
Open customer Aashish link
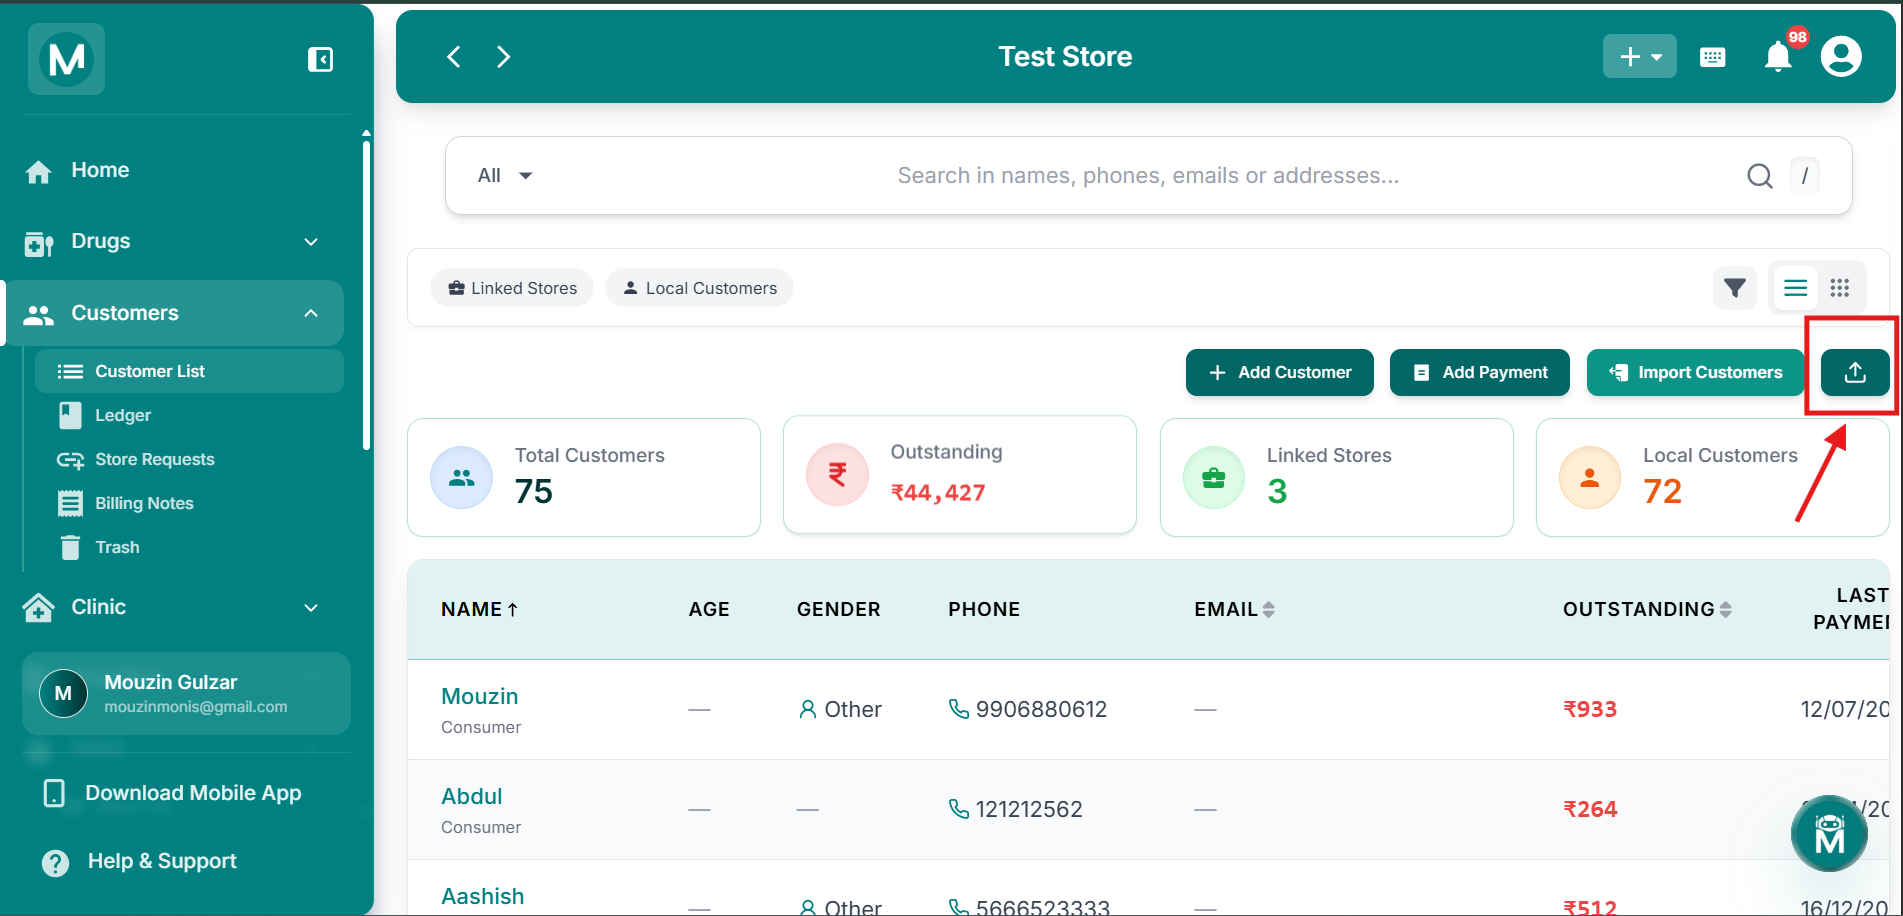click(483, 896)
